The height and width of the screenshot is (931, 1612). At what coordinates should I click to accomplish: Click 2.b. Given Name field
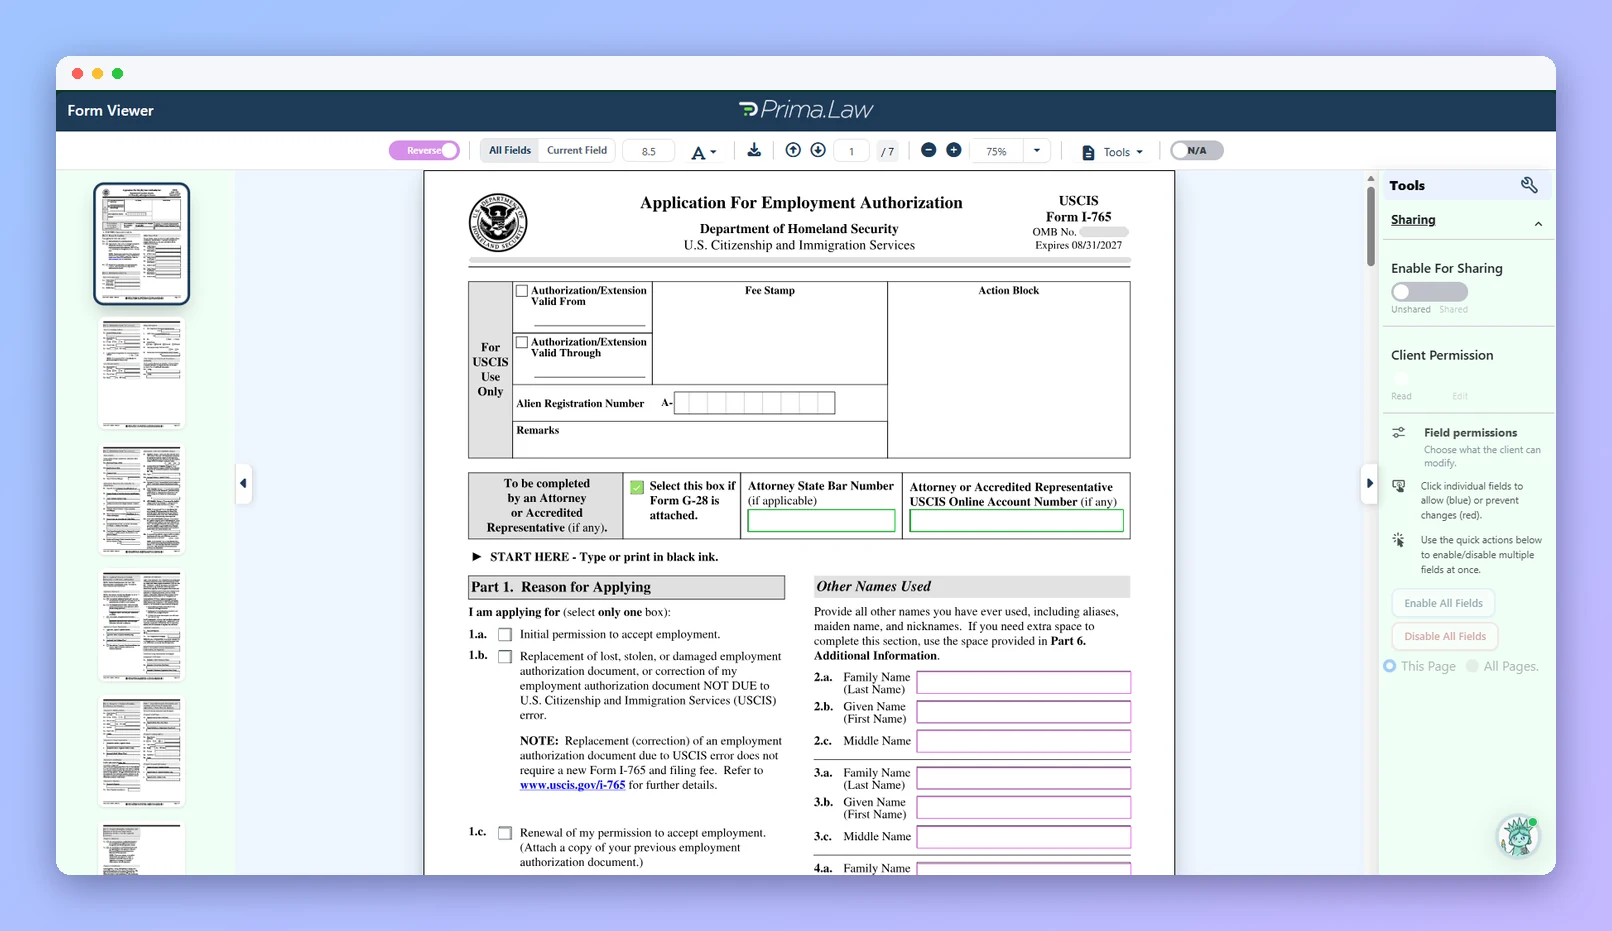click(x=1024, y=711)
